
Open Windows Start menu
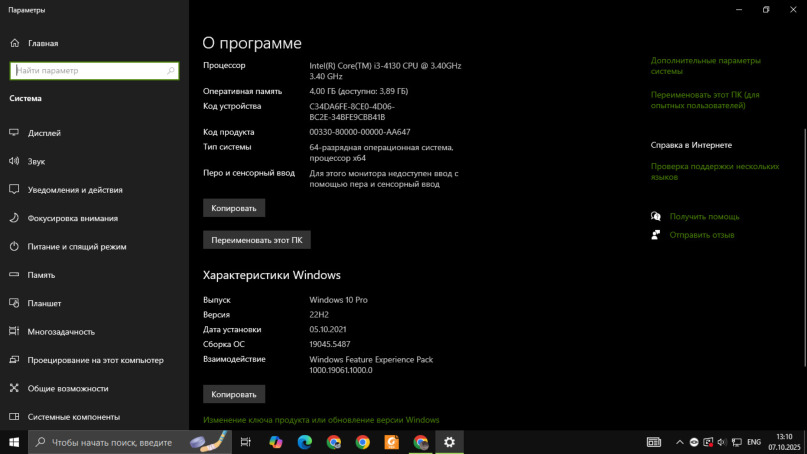(14, 442)
